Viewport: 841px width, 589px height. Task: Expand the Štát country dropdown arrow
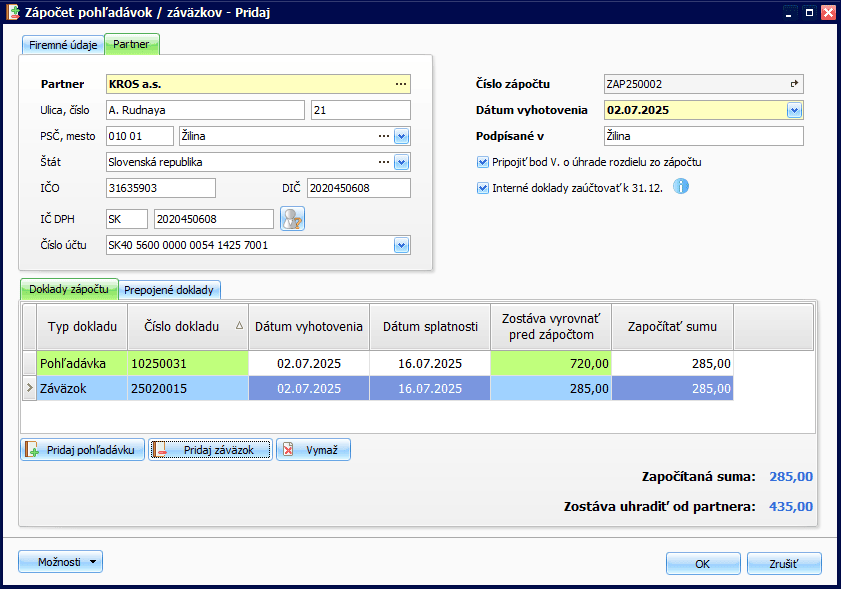(x=401, y=162)
